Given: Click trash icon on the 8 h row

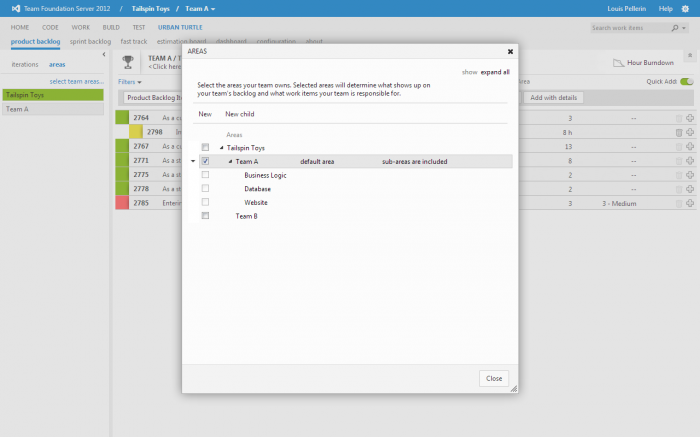Looking at the screenshot, I should [x=678, y=132].
